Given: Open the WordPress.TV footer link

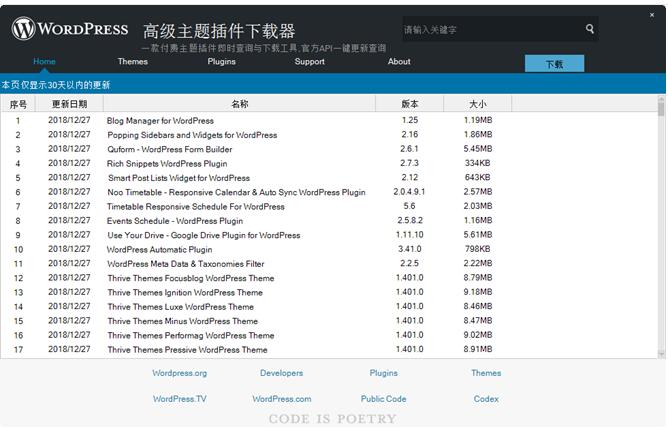Looking at the screenshot, I should pyautogui.click(x=179, y=399).
